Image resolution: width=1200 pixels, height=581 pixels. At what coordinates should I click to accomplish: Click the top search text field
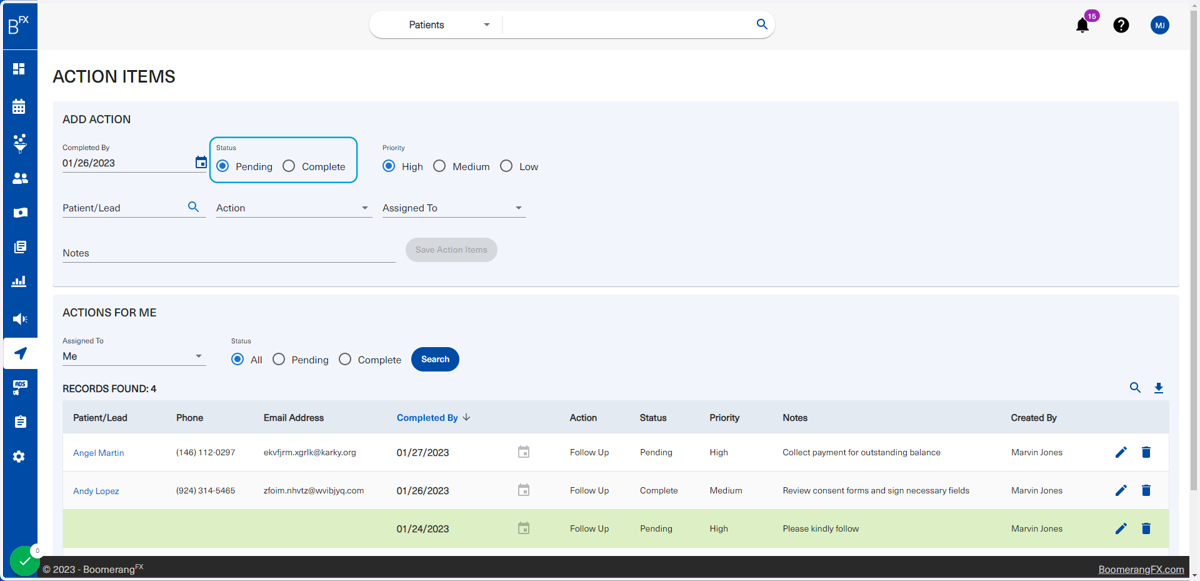coord(628,25)
